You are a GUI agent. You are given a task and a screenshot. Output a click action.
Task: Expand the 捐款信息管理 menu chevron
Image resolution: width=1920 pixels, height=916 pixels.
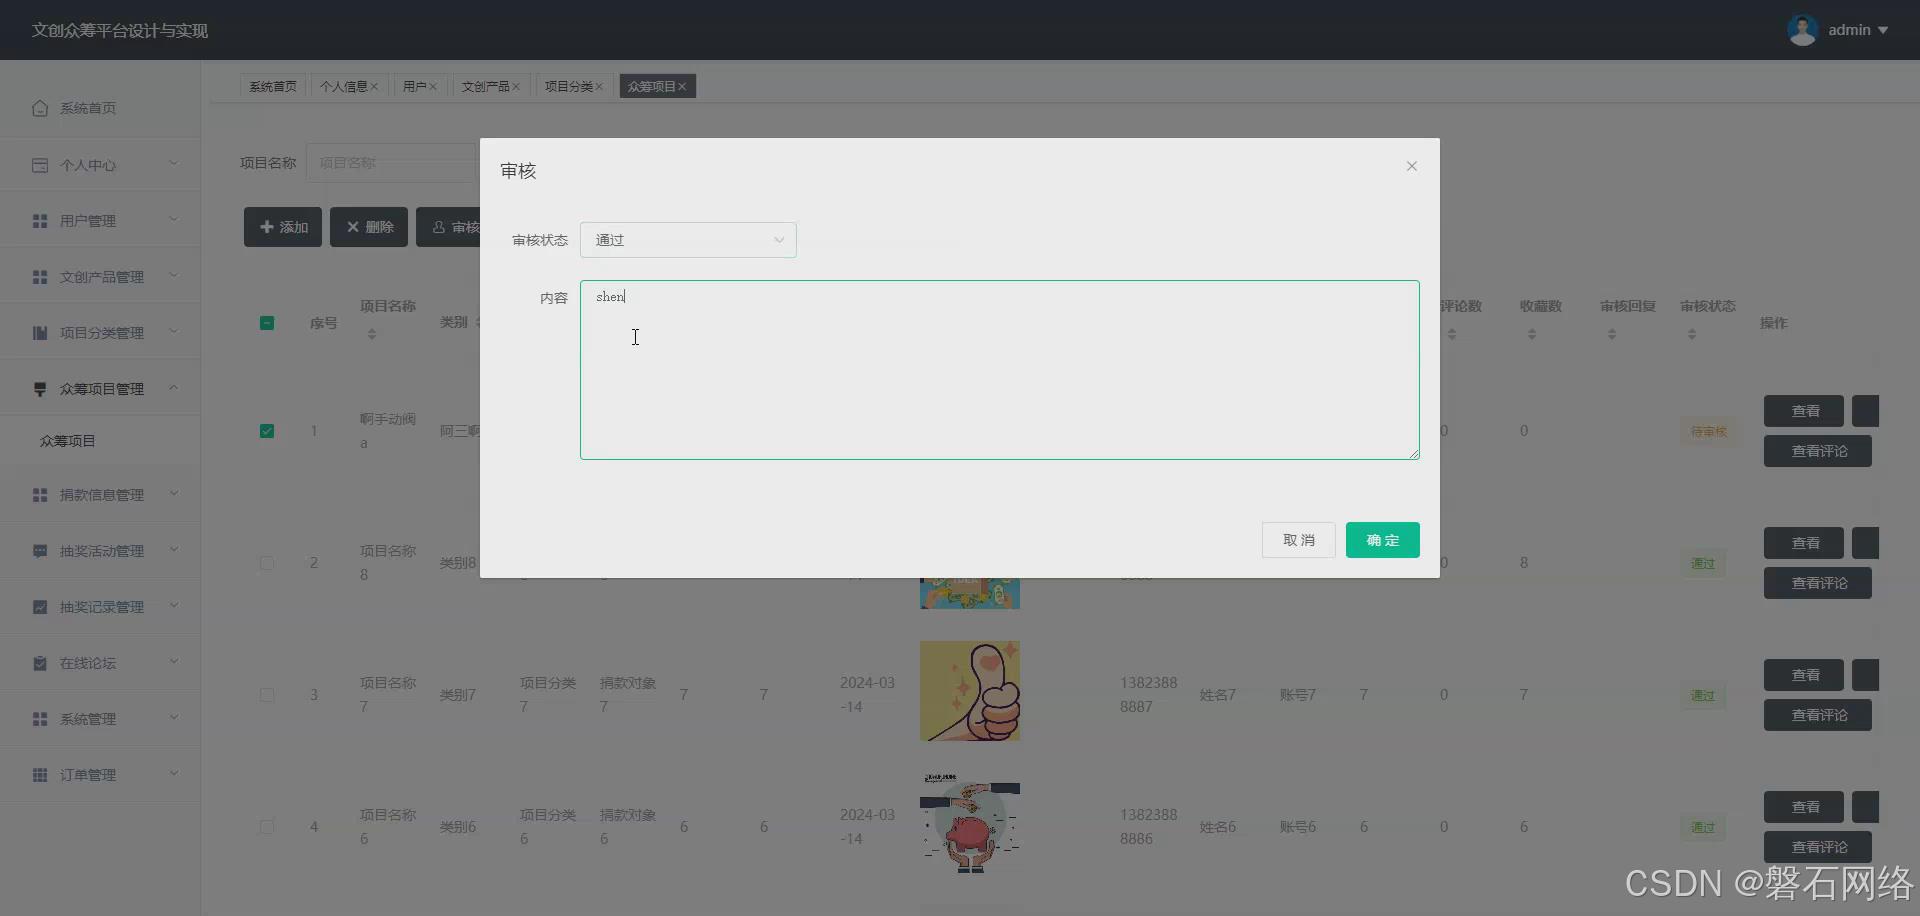173,493
